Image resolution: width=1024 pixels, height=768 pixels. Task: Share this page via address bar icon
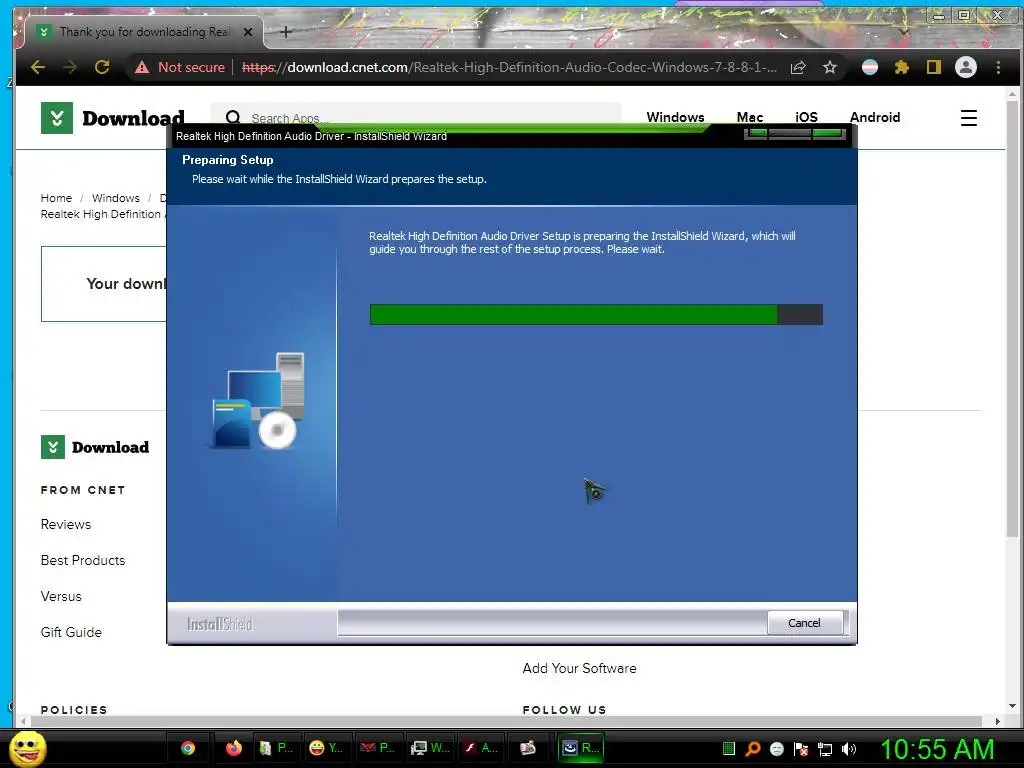click(x=798, y=67)
